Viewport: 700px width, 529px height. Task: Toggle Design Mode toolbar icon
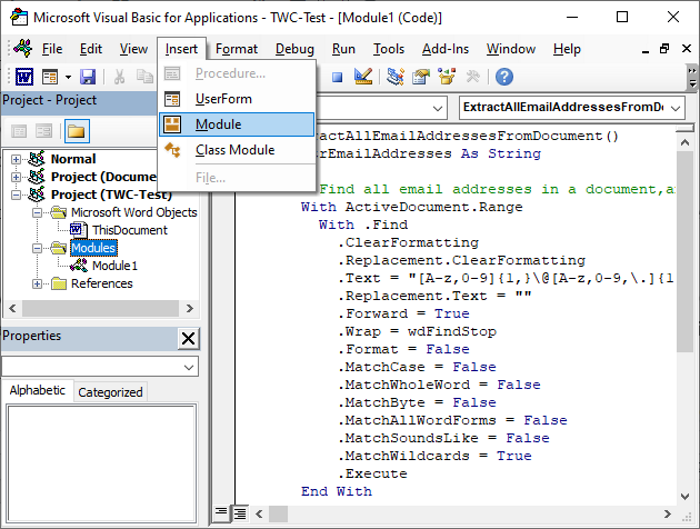(x=363, y=77)
